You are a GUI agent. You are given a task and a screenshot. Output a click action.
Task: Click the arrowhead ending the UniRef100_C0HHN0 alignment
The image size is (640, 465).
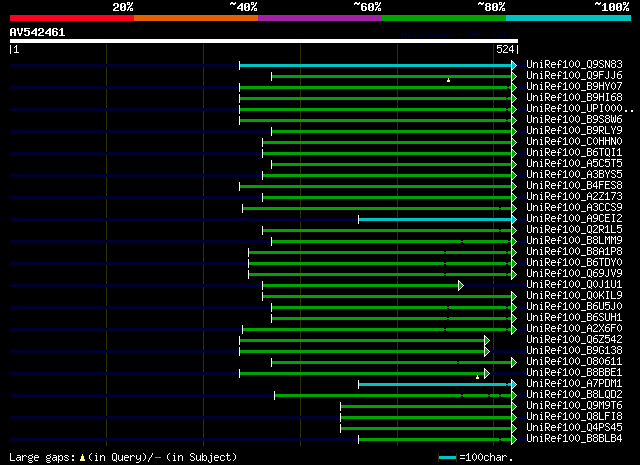click(x=514, y=142)
